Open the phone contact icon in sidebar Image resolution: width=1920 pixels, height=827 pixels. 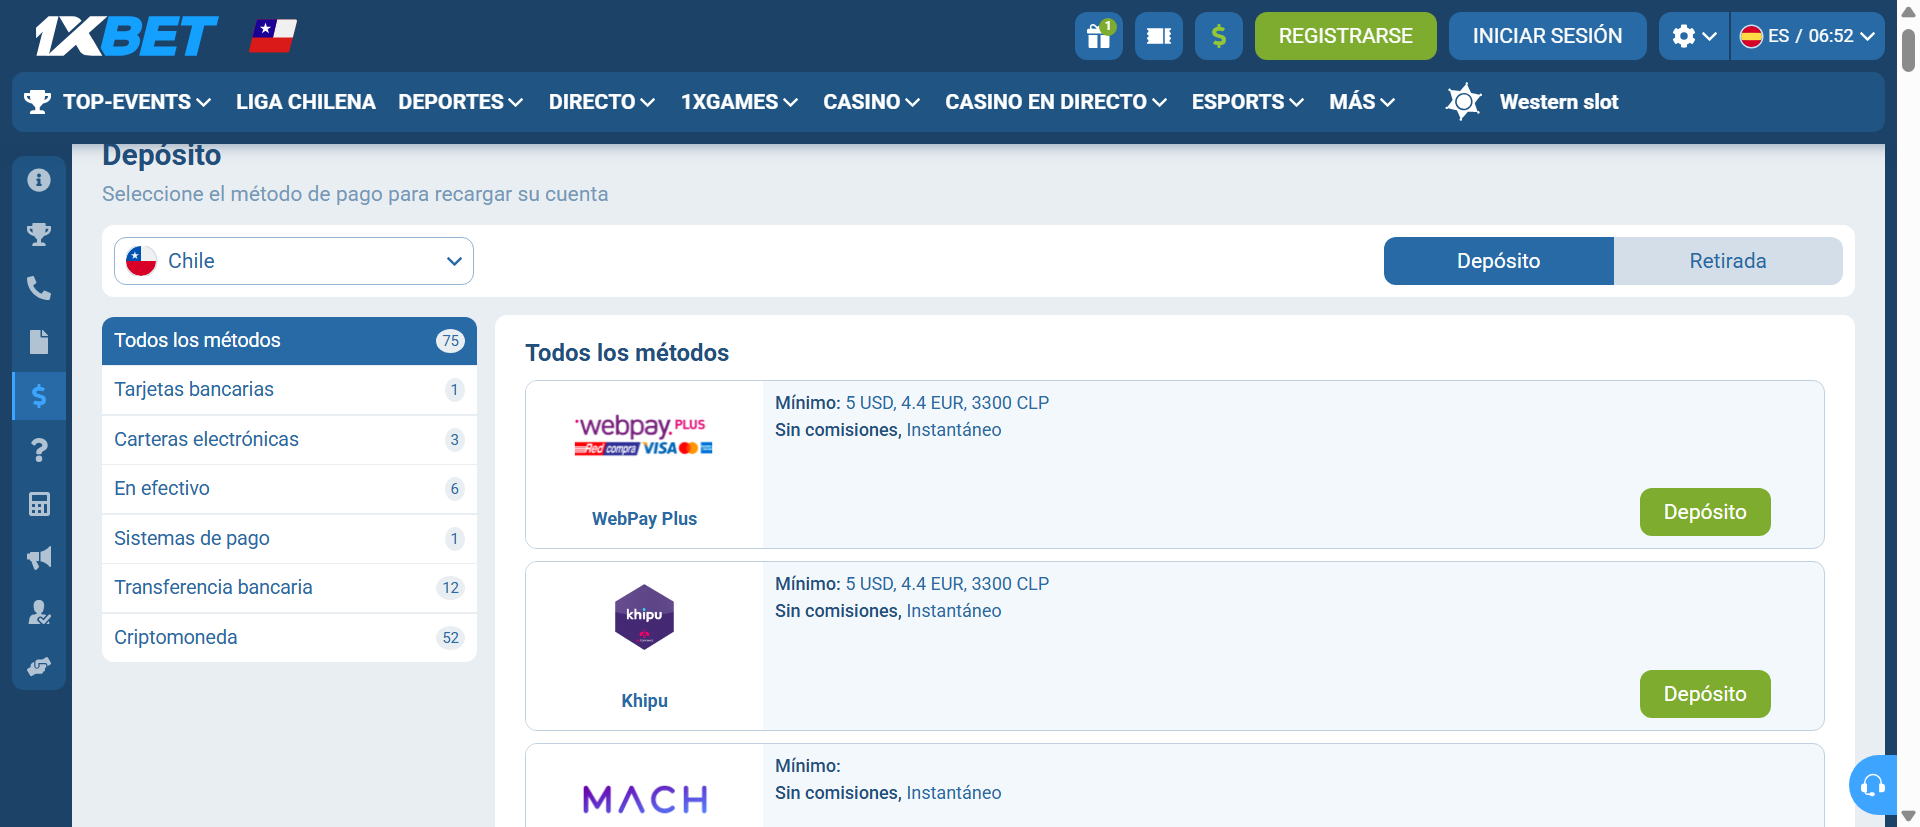[x=39, y=288]
